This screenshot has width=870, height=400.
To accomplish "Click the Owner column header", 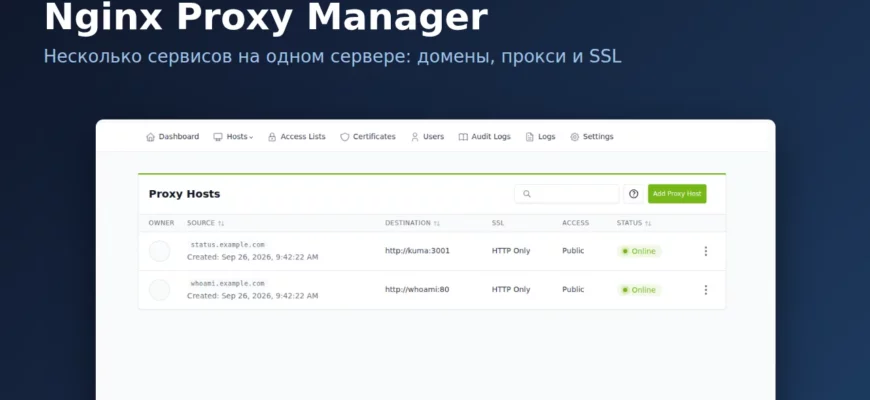I will pyautogui.click(x=161, y=223).
